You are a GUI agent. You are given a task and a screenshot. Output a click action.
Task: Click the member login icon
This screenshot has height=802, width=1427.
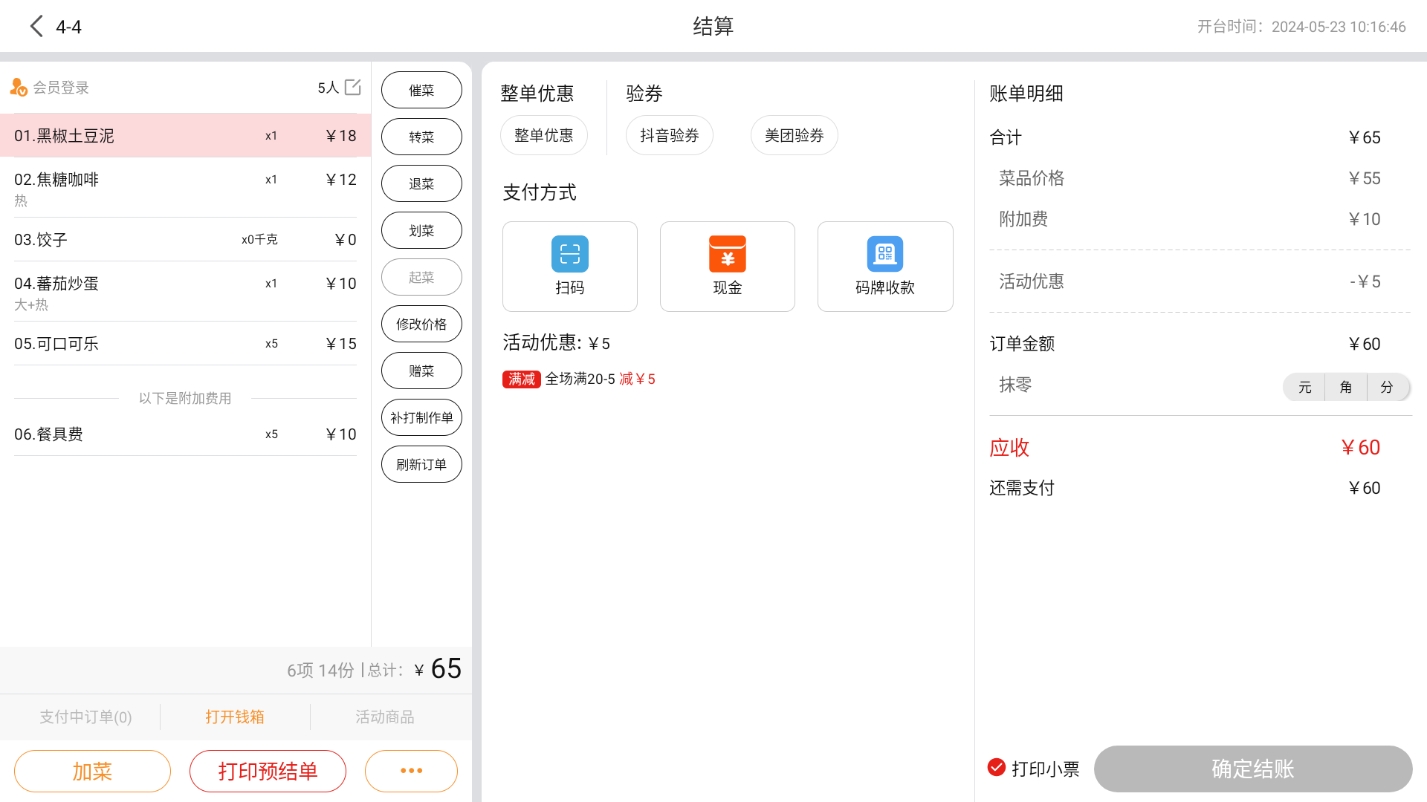pyautogui.click(x=18, y=88)
